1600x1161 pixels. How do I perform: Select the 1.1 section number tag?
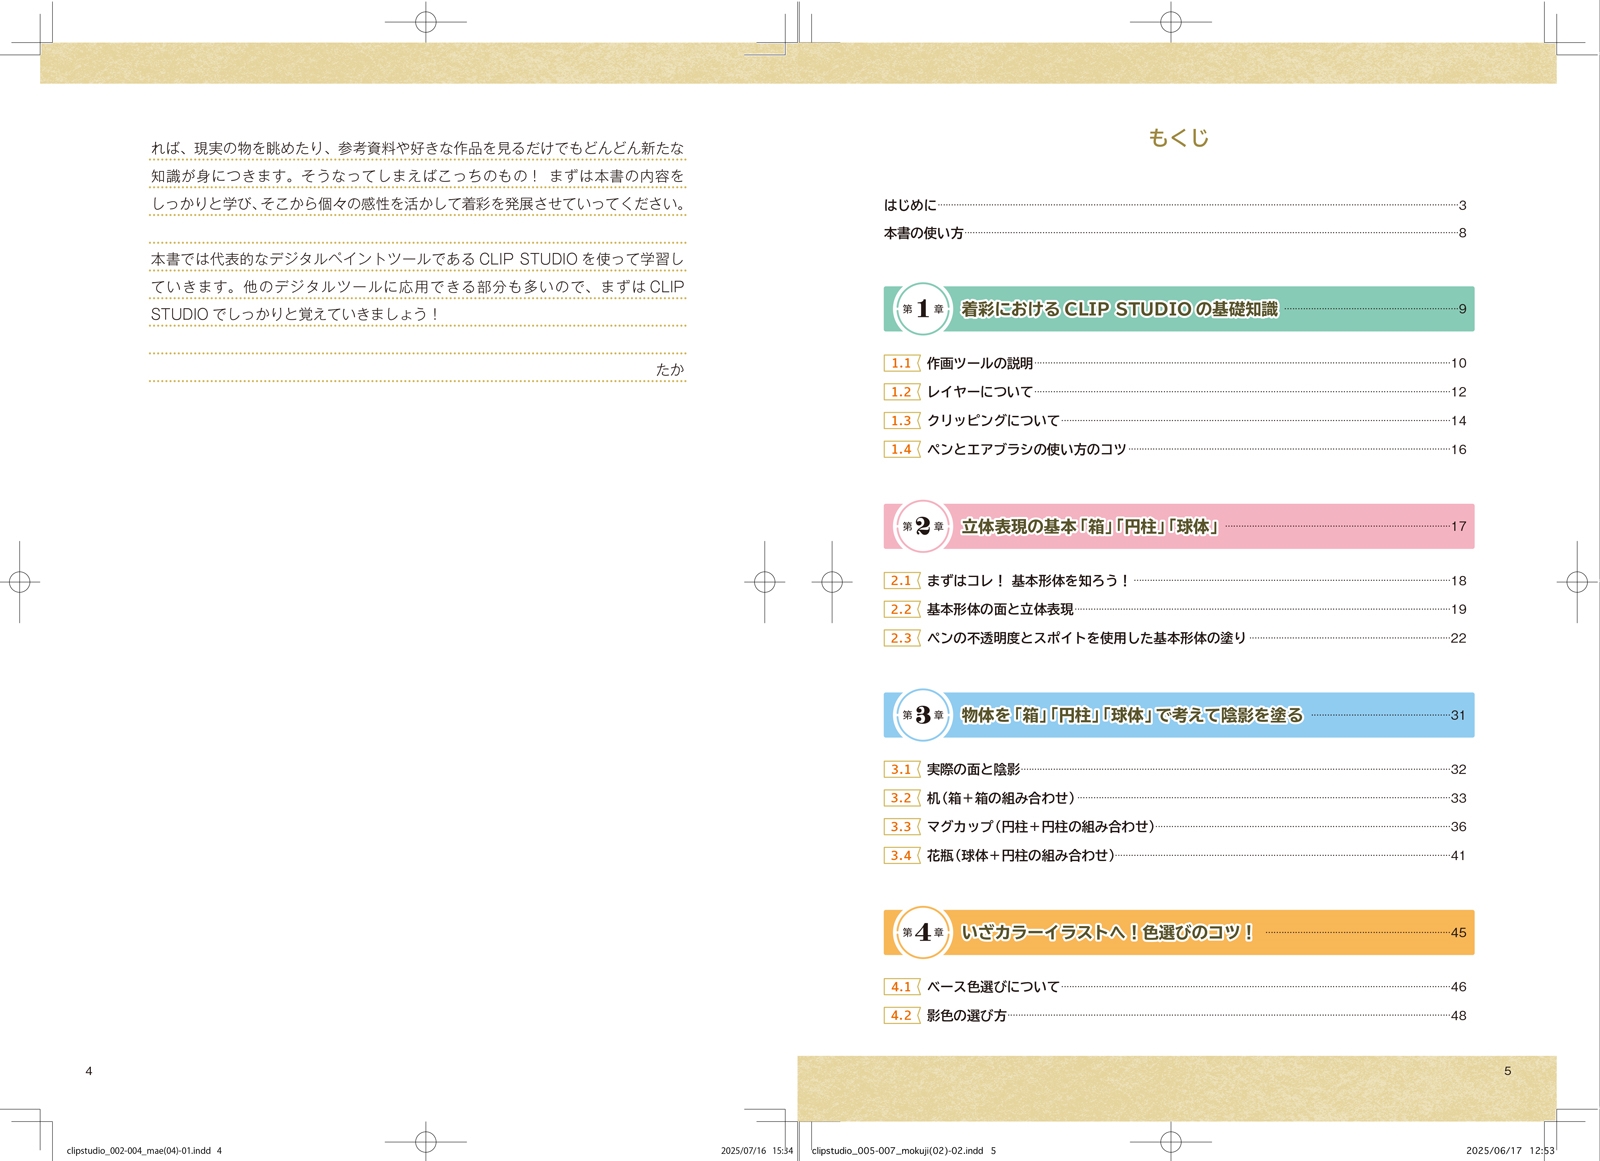(901, 363)
